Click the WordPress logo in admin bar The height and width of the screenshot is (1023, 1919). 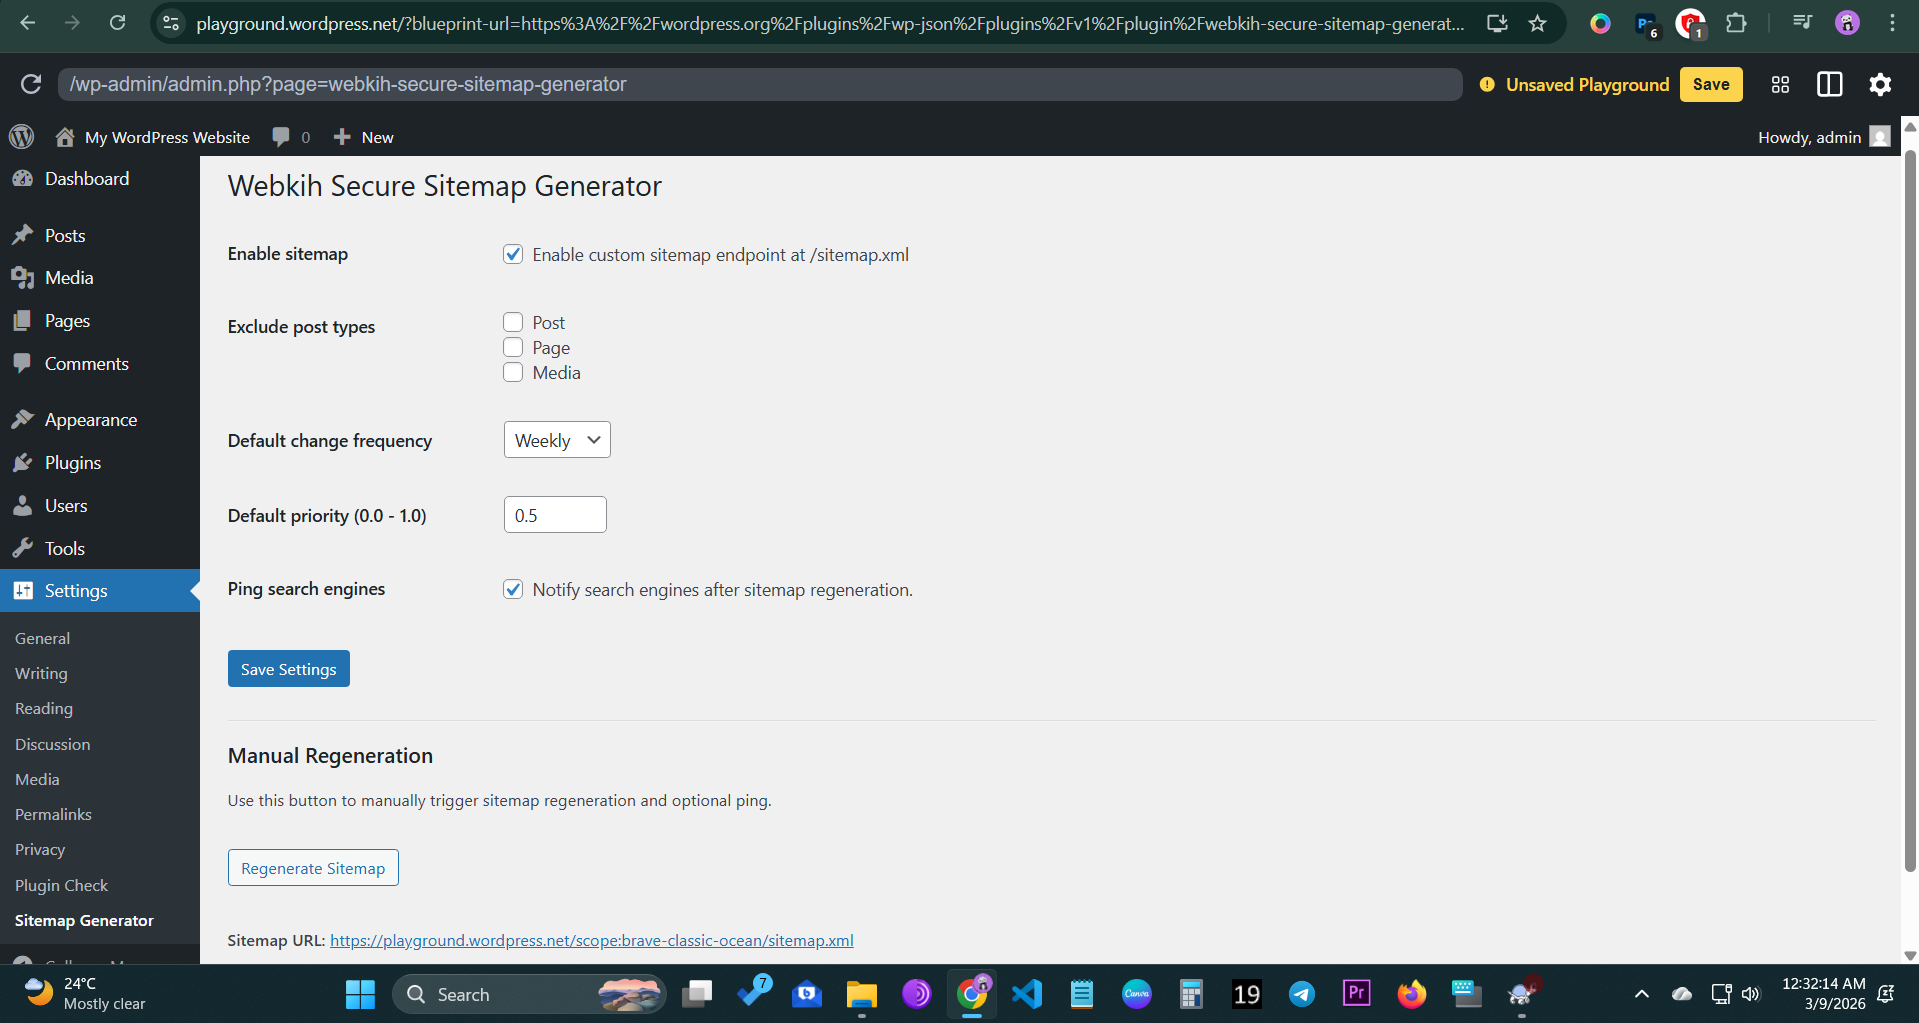click(22, 137)
